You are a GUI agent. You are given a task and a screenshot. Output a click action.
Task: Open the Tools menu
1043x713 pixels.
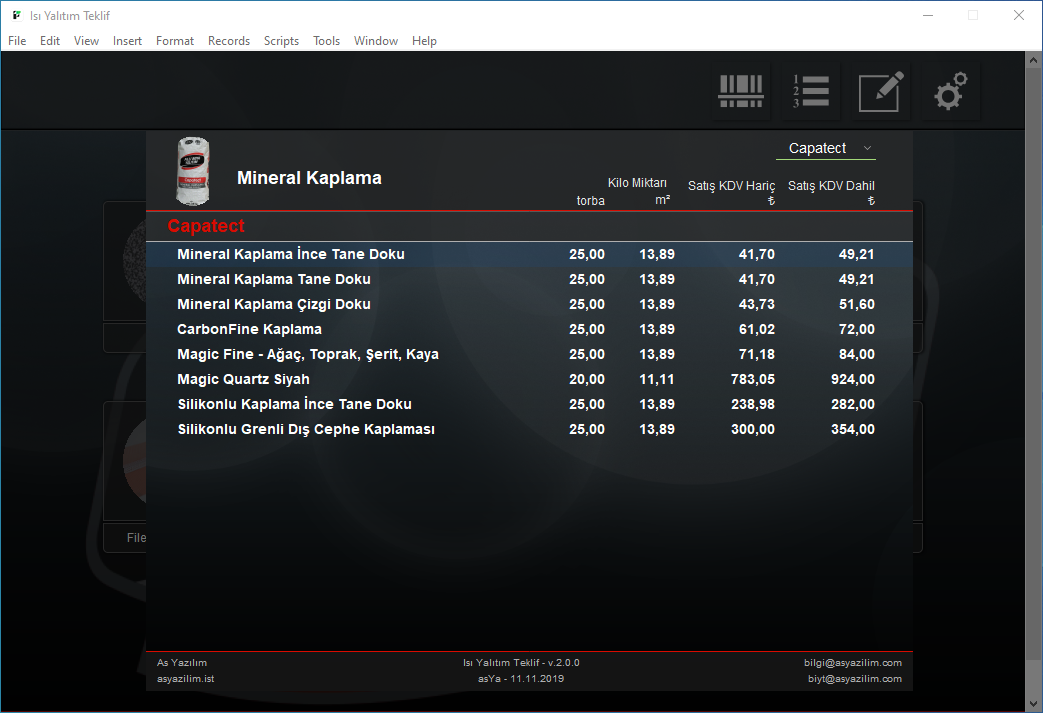[x=327, y=41]
